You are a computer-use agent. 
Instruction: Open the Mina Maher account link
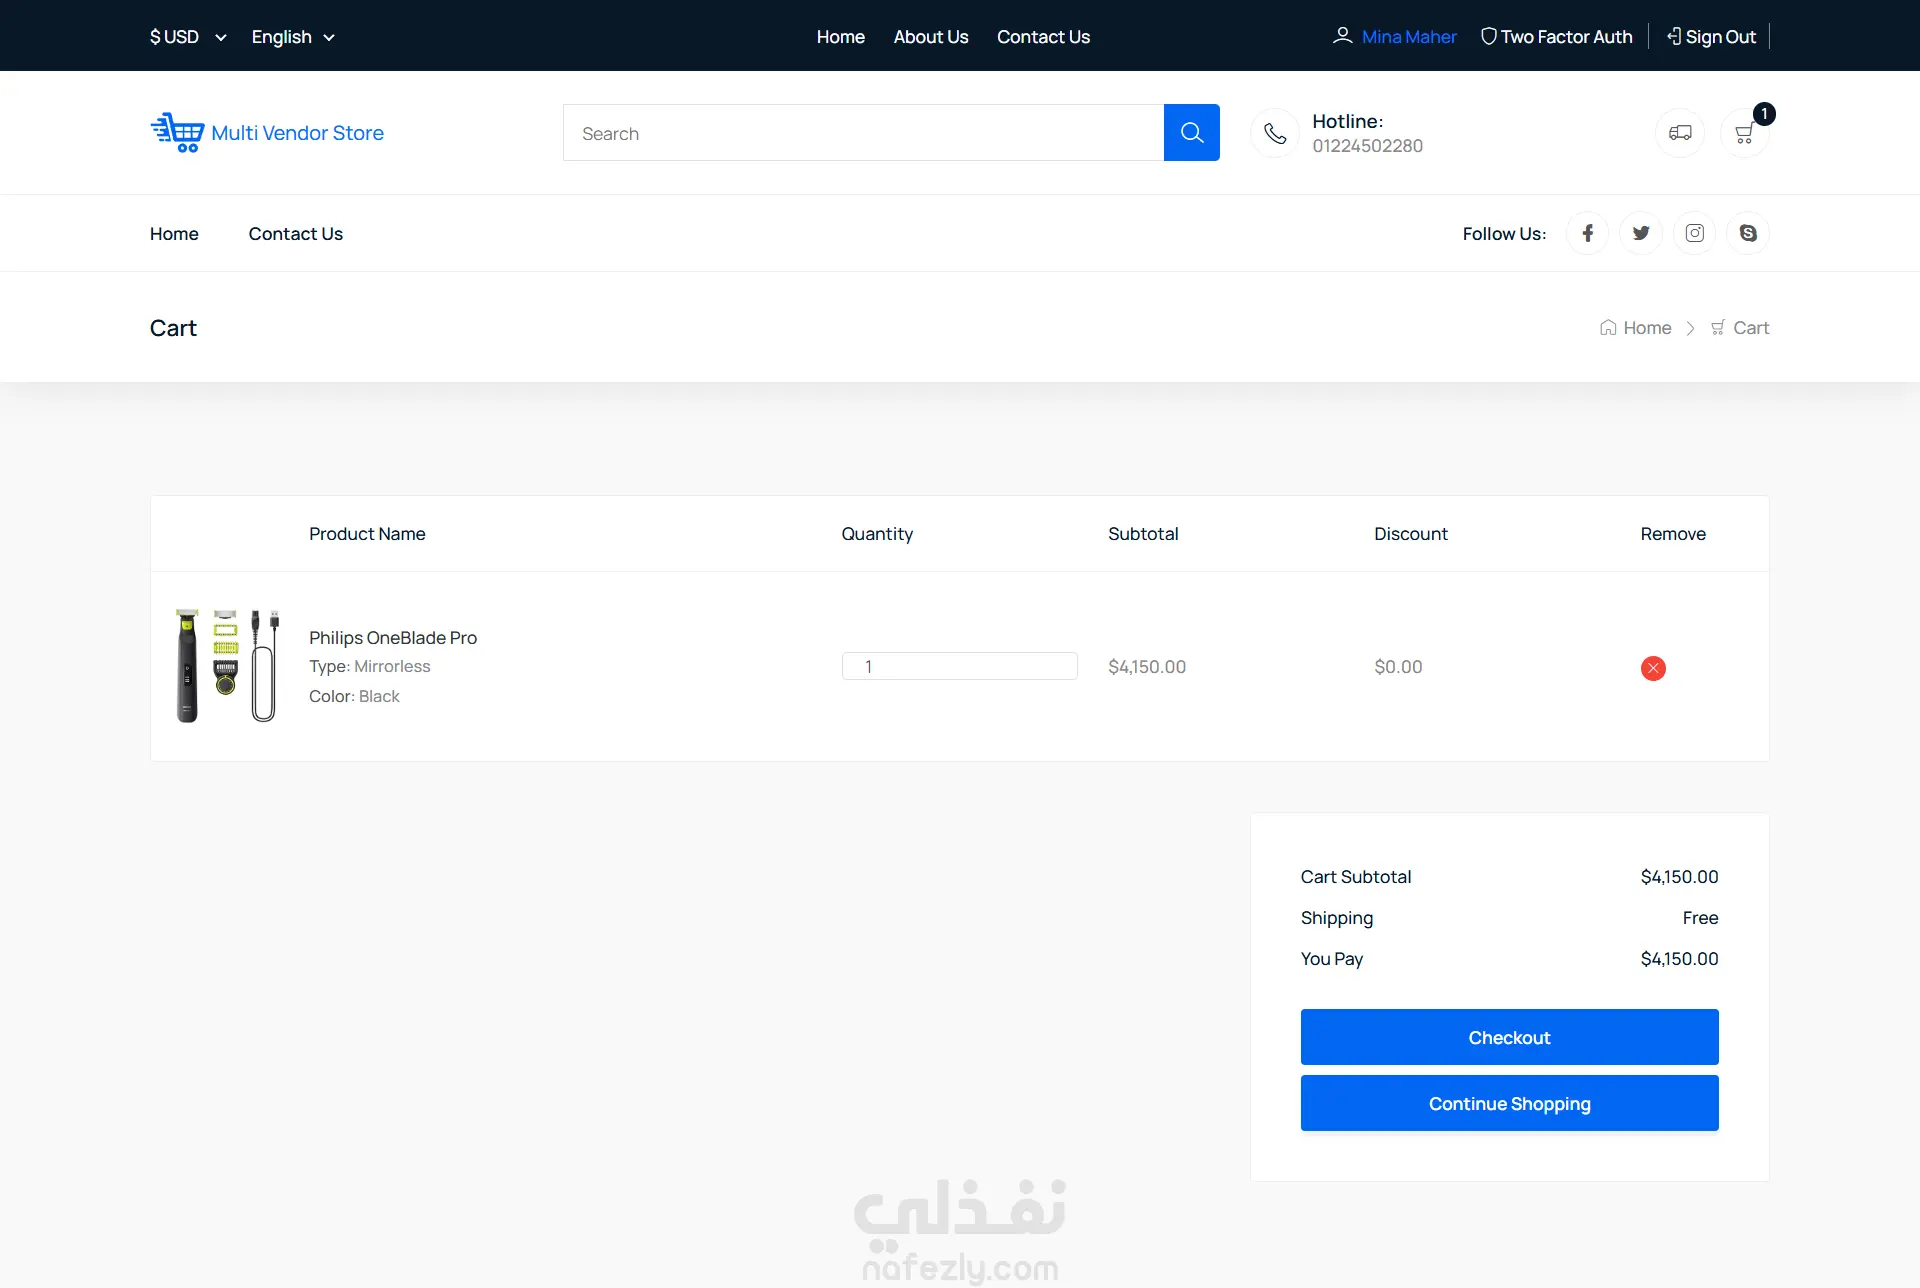point(1409,37)
